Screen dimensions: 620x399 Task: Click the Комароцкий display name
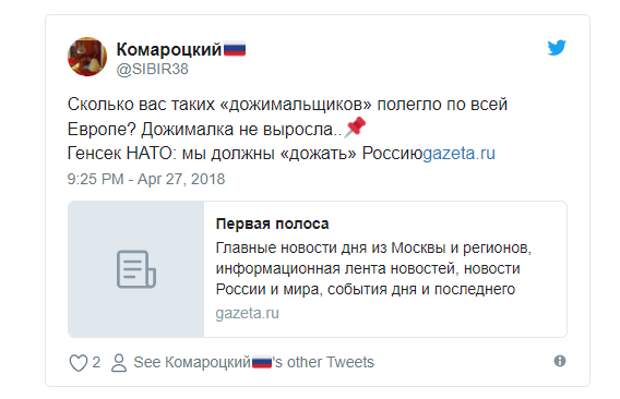[169, 49]
